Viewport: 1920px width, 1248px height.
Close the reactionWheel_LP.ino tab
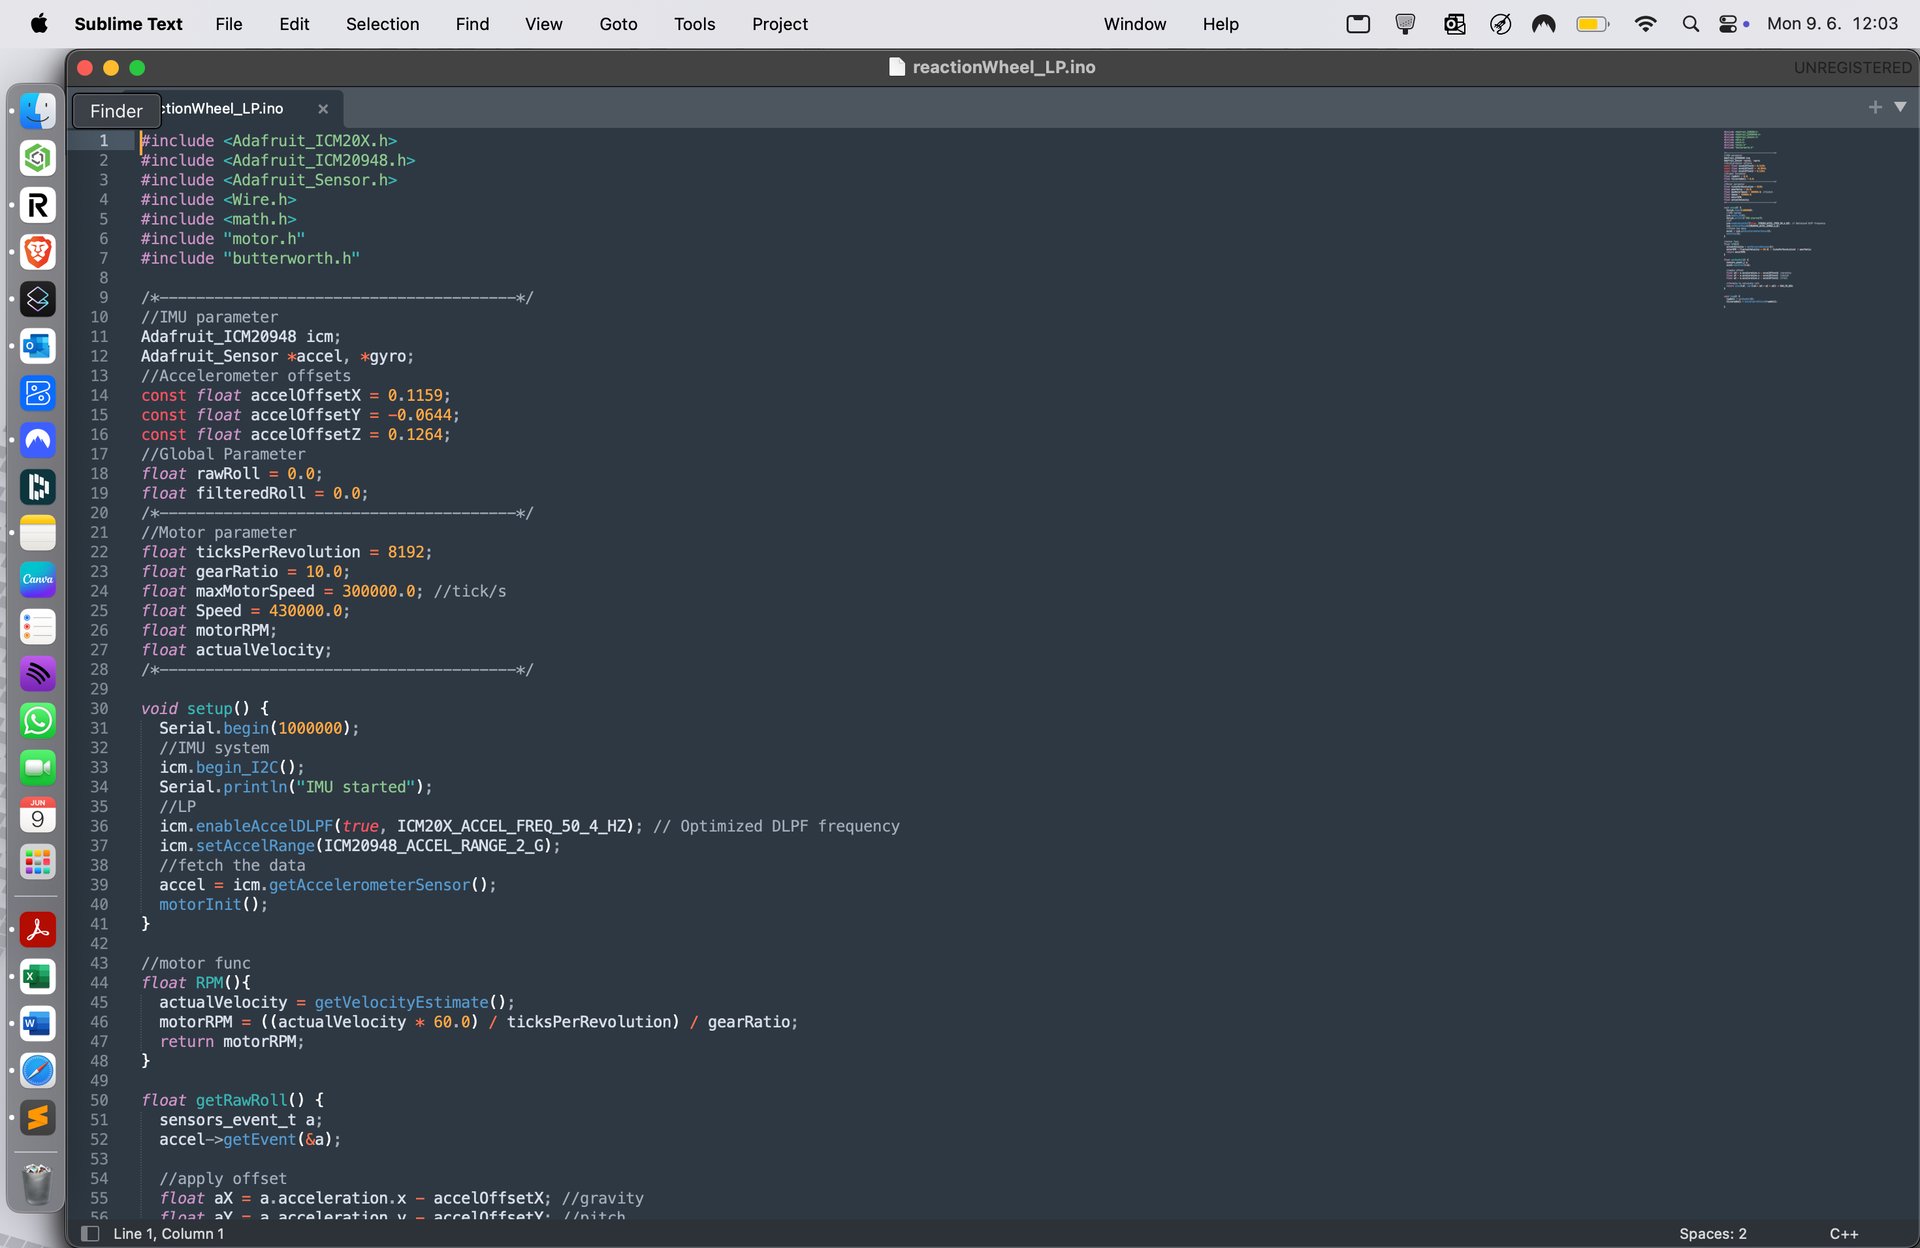point(323,109)
